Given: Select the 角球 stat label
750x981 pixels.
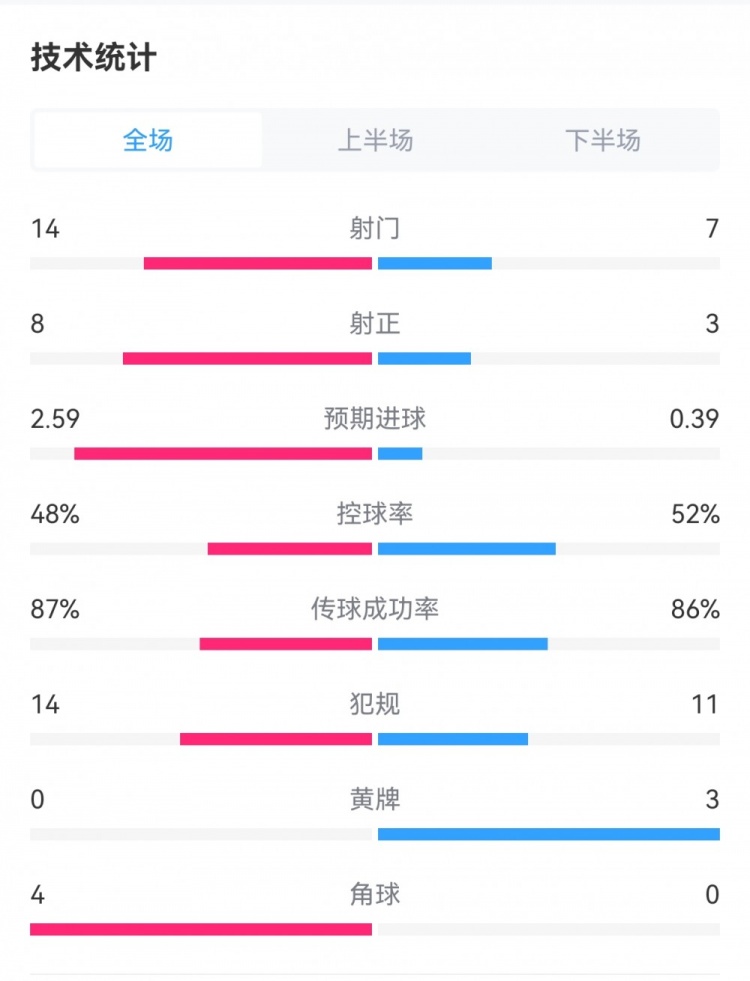Looking at the screenshot, I should click(x=375, y=894).
